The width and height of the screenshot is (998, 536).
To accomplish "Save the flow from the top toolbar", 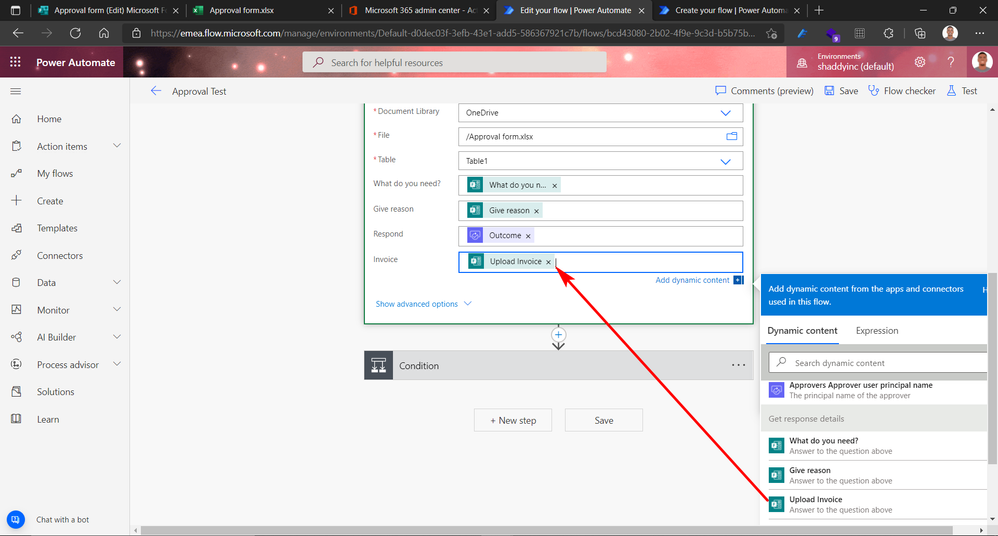I will pyautogui.click(x=841, y=91).
